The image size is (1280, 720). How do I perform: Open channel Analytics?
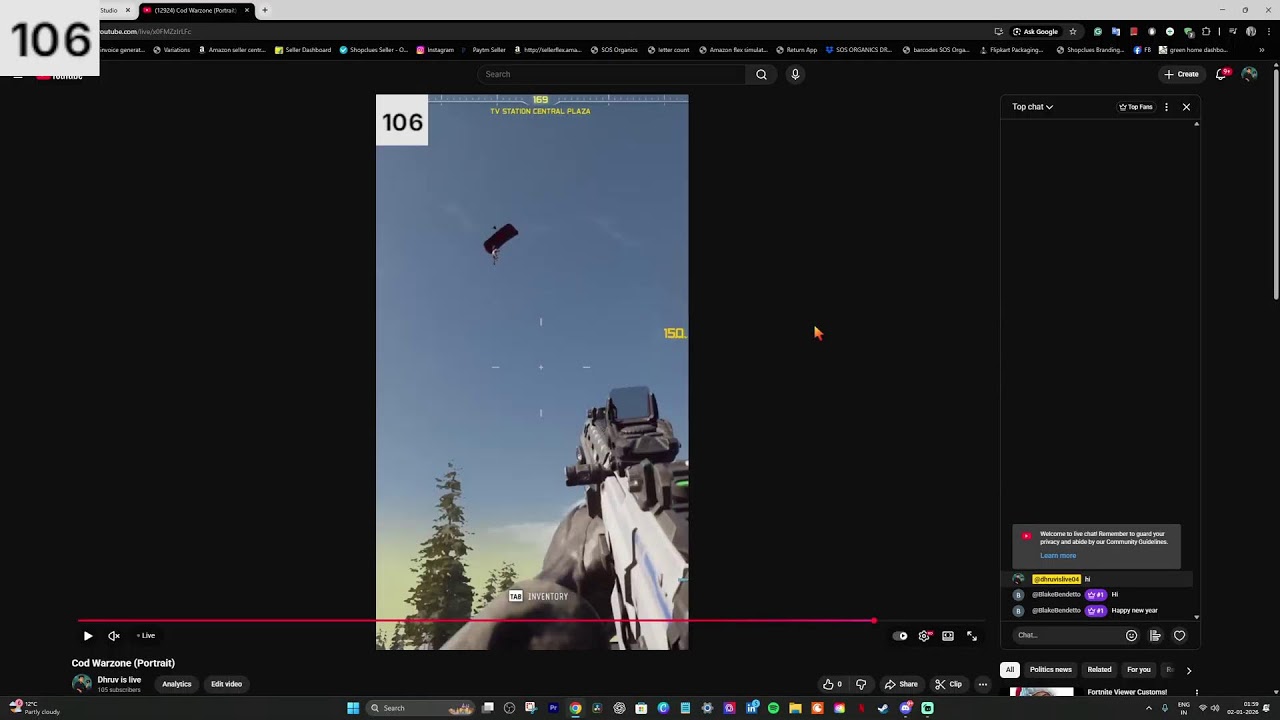click(177, 684)
